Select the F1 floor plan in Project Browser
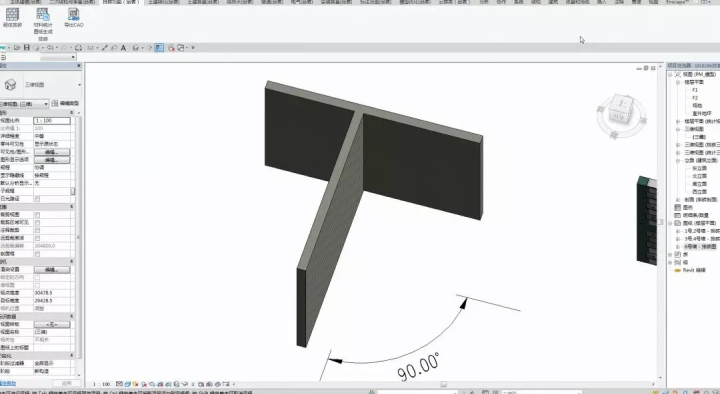The width and height of the screenshot is (720, 394). (x=694, y=90)
